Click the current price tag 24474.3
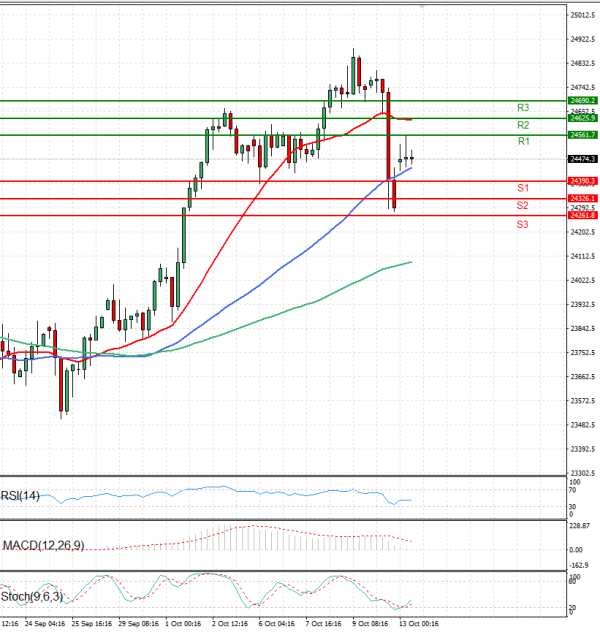600x632 pixels. pyautogui.click(x=582, y=159)
